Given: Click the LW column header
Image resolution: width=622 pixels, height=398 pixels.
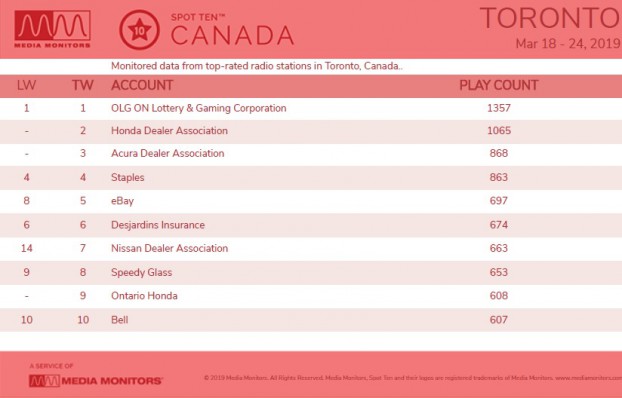Looking at the screenshot, I should coord(27,85).
